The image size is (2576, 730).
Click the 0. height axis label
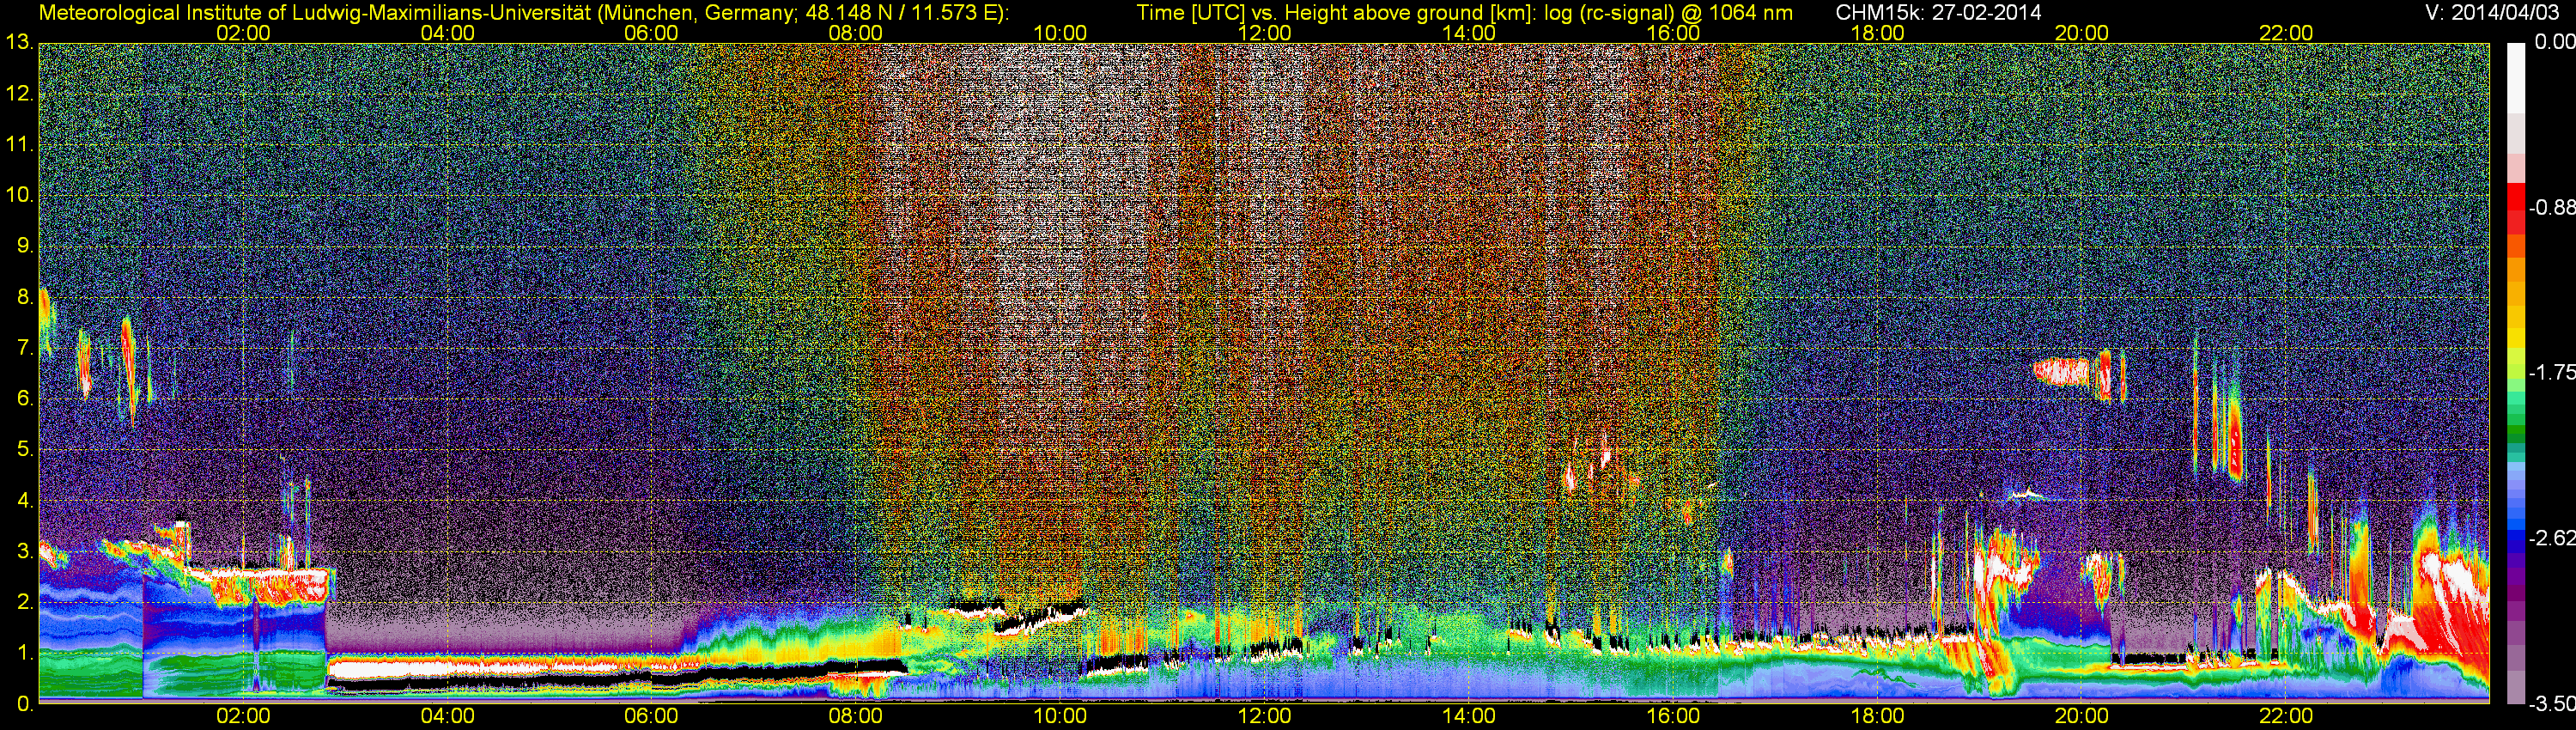[25, 704]
